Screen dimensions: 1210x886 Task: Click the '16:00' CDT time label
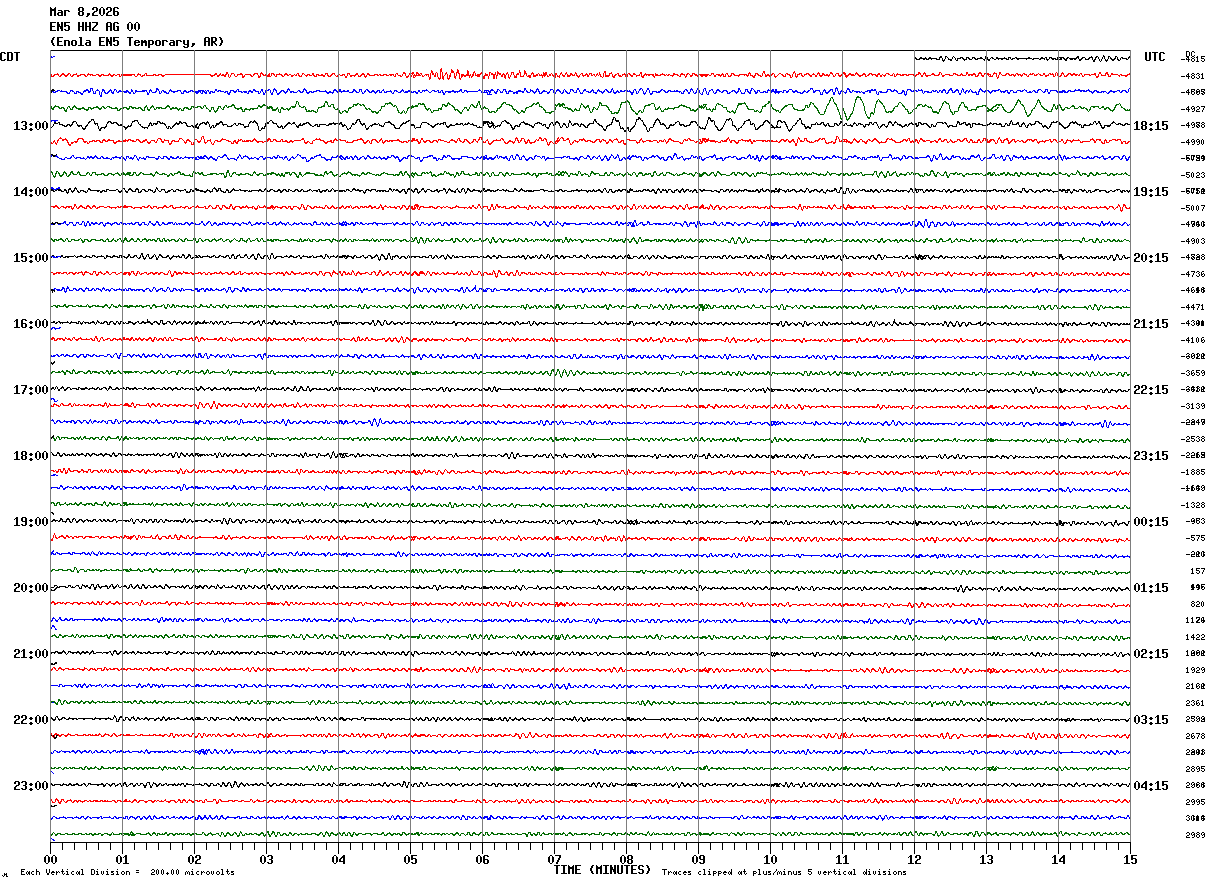31,324
